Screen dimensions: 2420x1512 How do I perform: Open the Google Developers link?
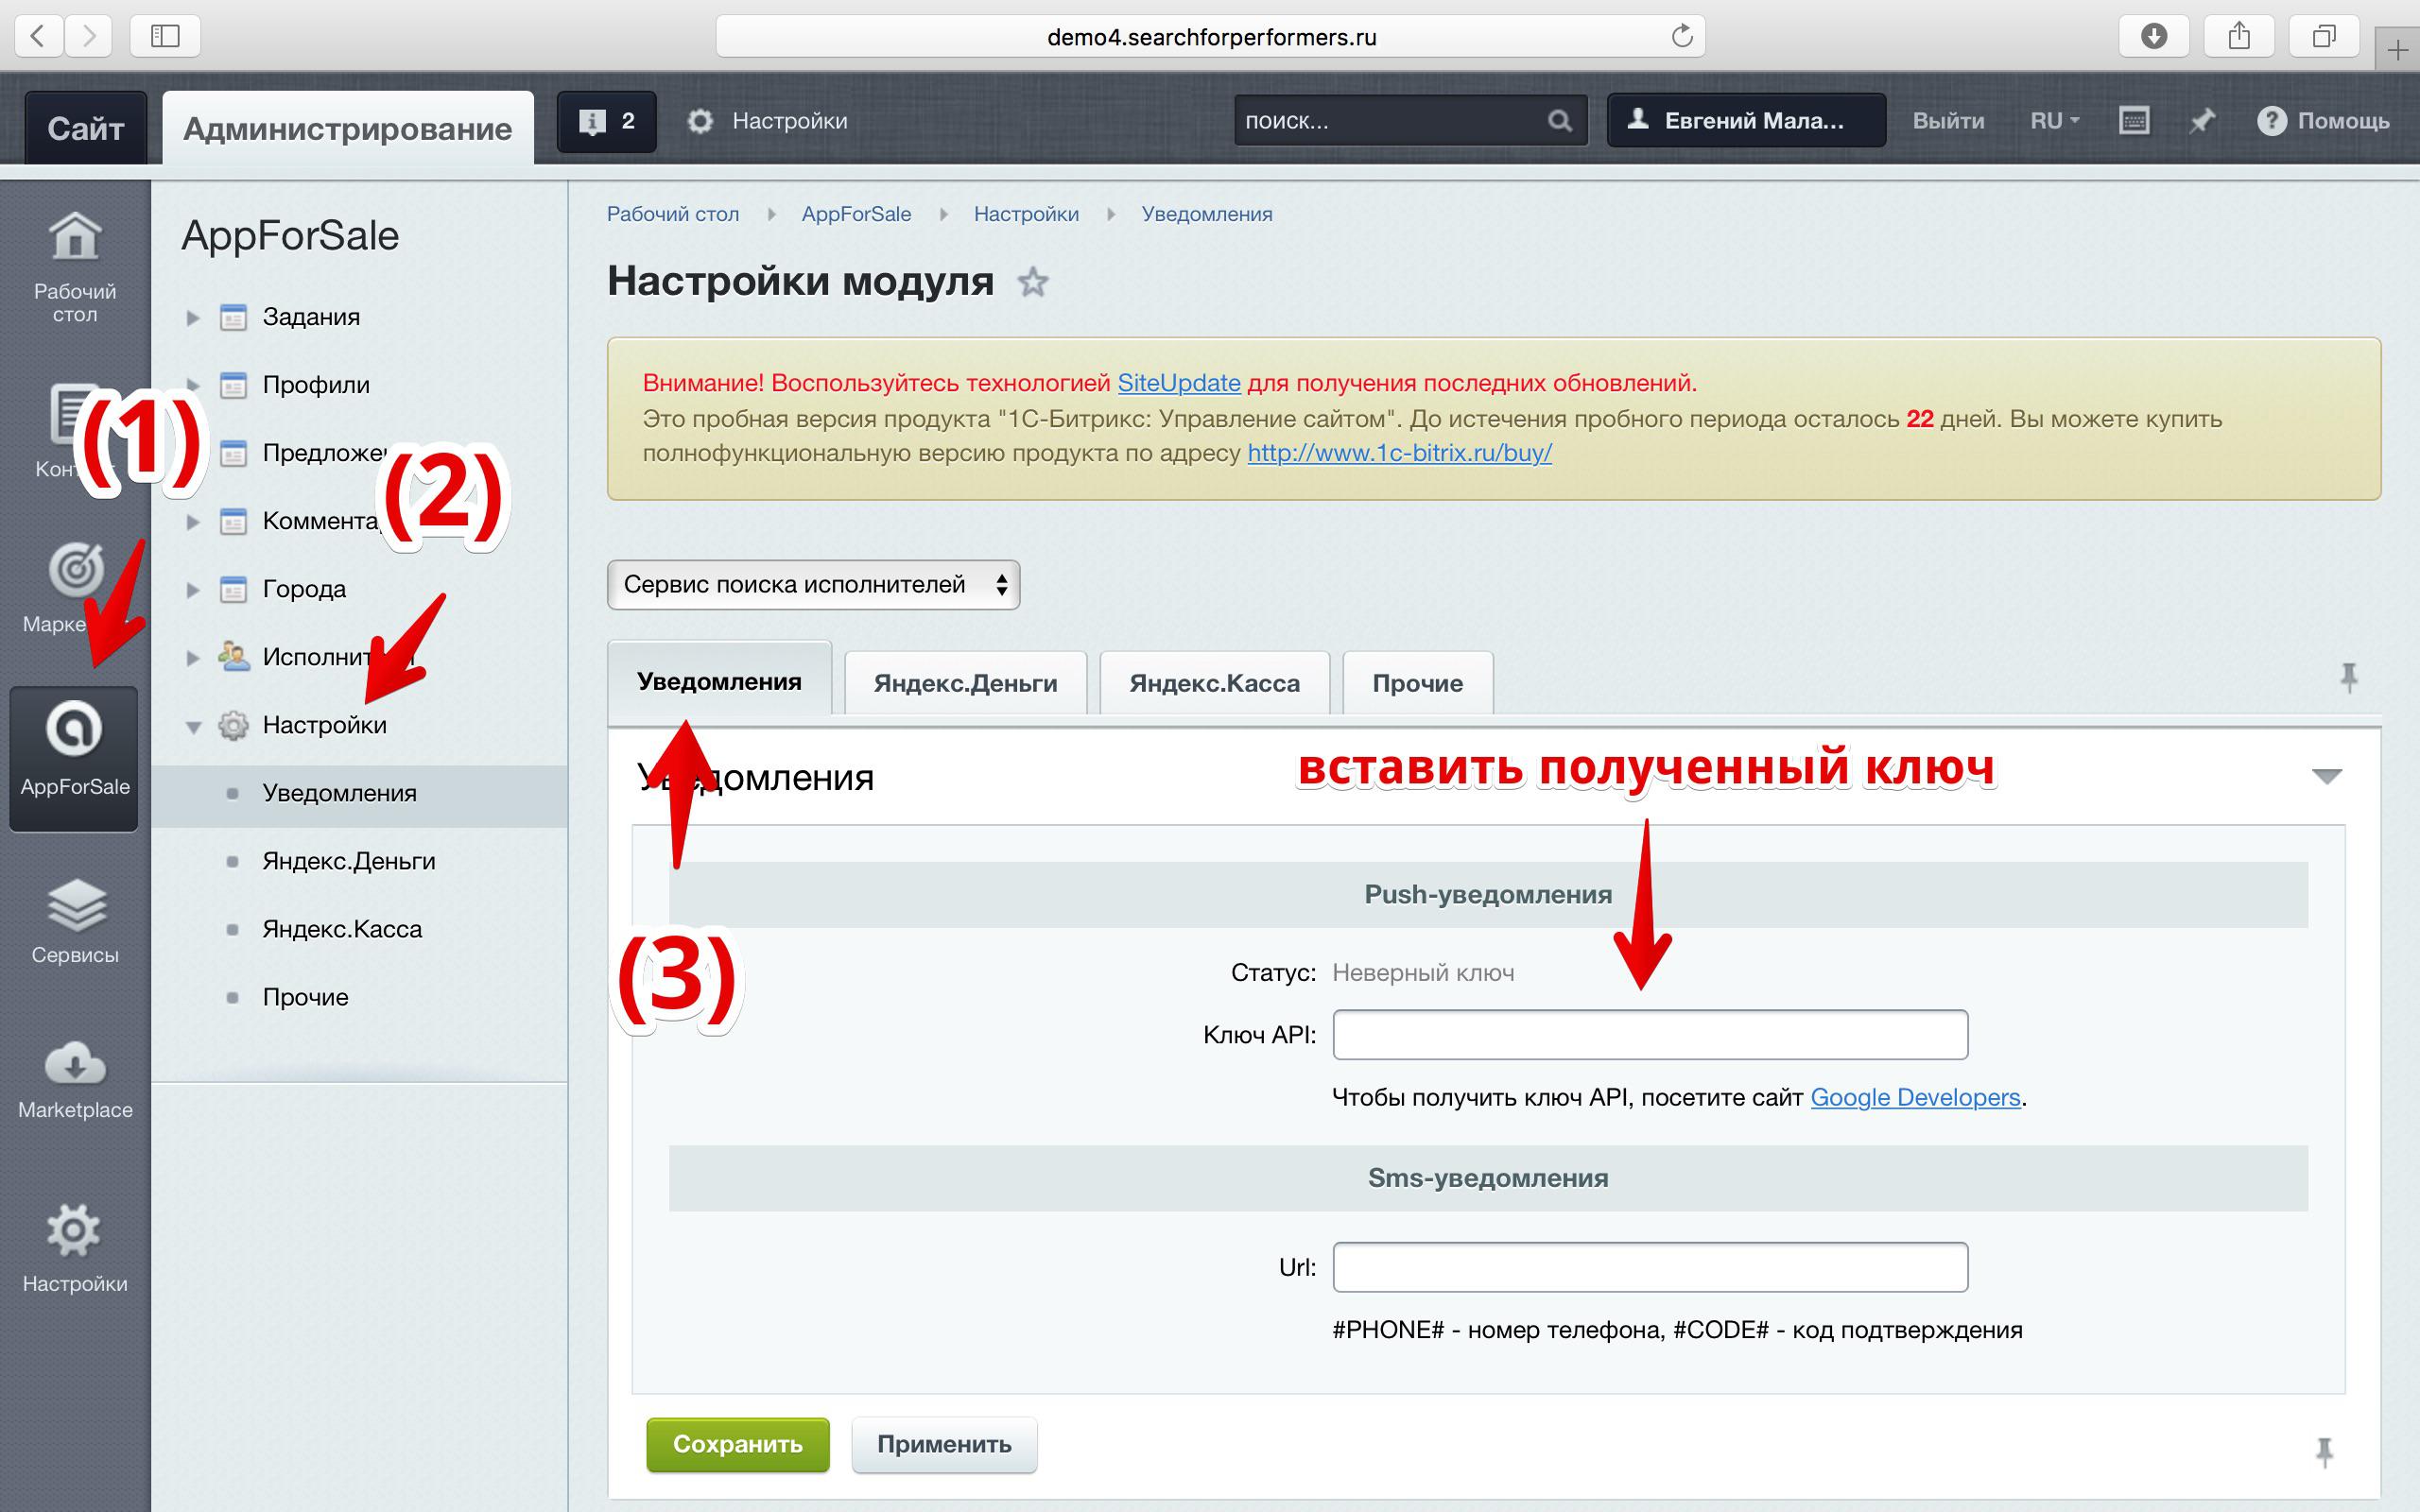point(1915,1097)
